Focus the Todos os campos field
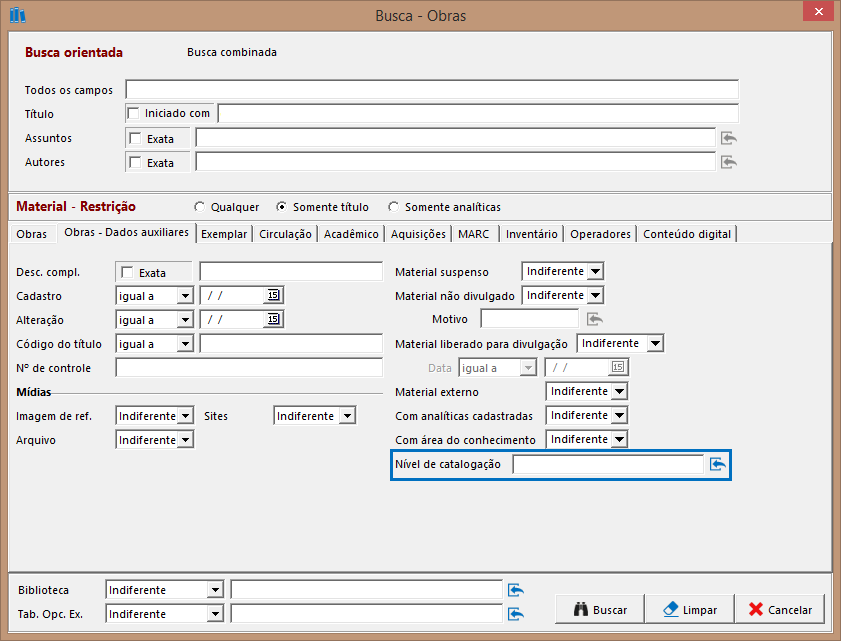Viewport: 841px width, 641px height. 432,89
